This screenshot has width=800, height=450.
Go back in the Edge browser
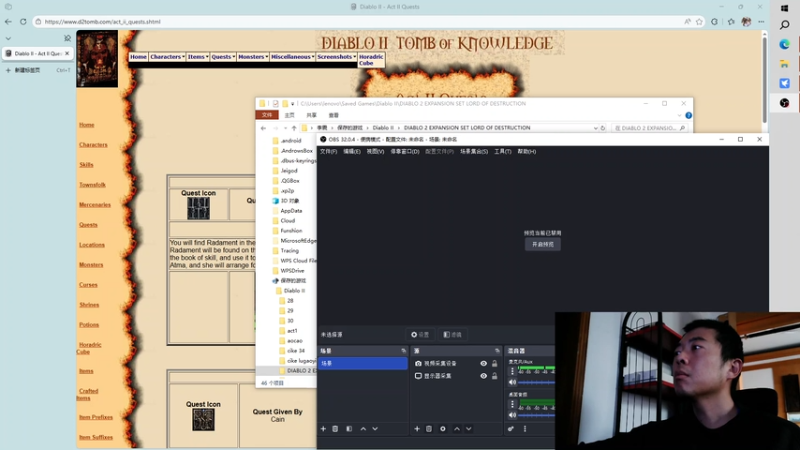(x=8, y=21)
